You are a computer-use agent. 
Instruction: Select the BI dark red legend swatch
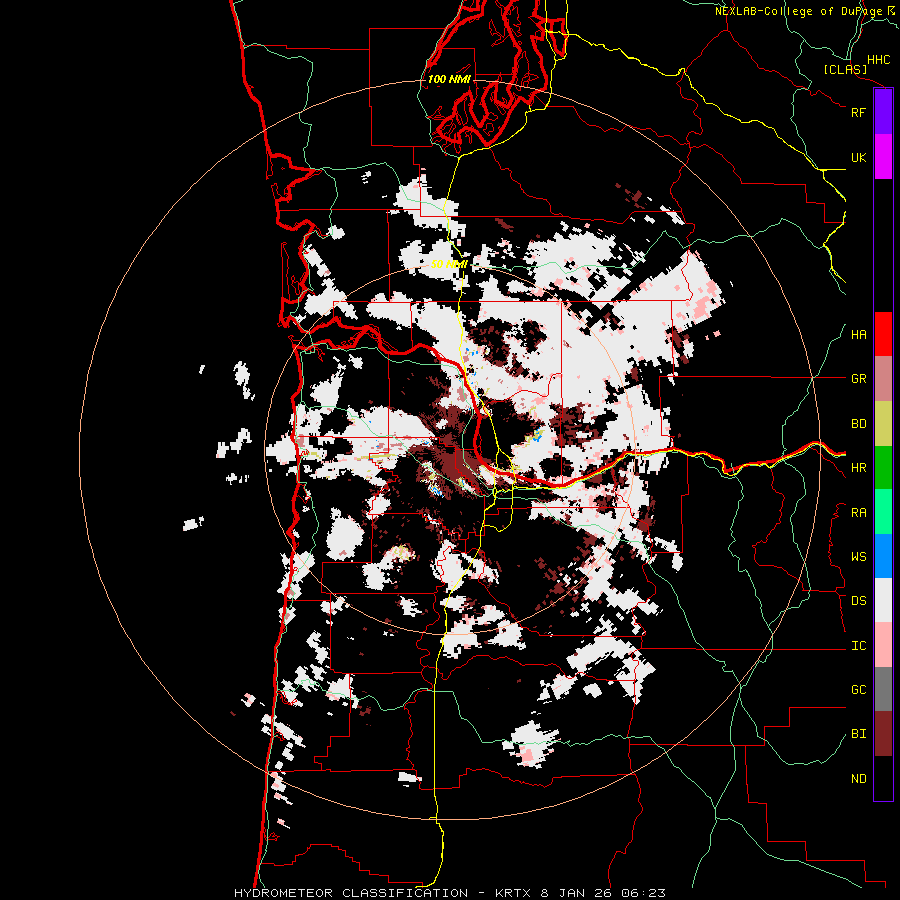[883, 734]
